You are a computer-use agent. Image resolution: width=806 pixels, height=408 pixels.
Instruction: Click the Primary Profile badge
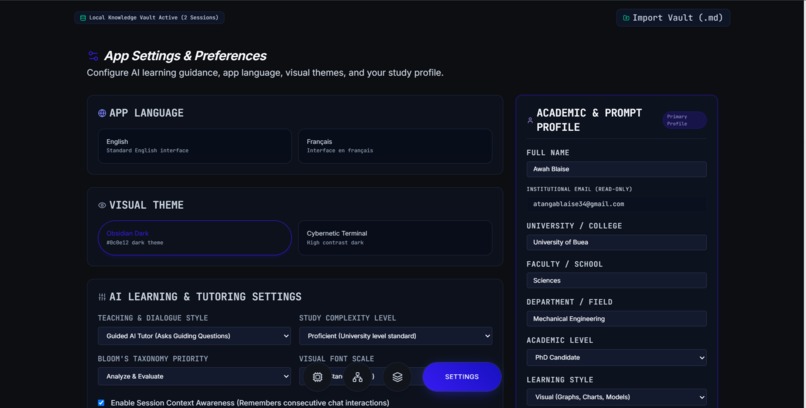pyautogui.click(x=684, y=120)
